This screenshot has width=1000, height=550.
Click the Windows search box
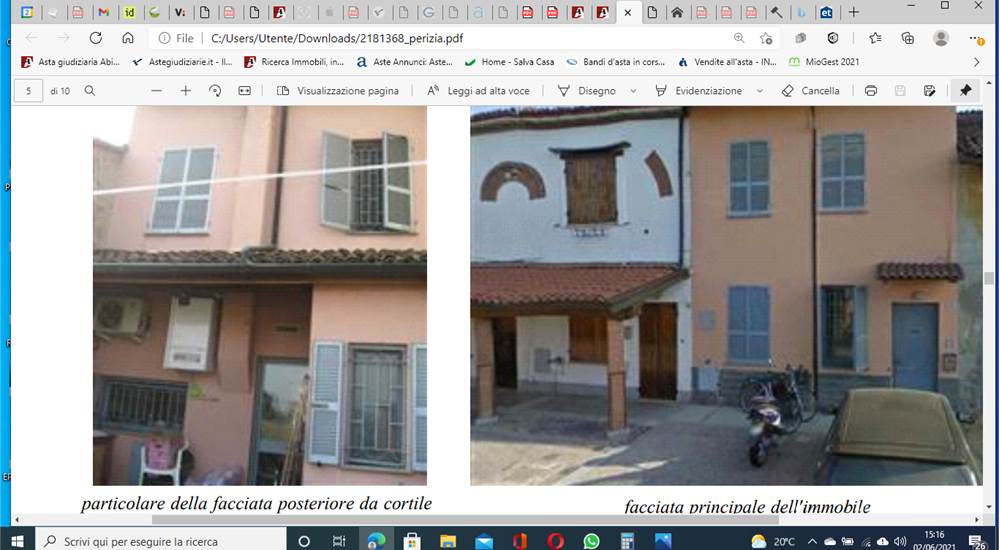point(160,541)
